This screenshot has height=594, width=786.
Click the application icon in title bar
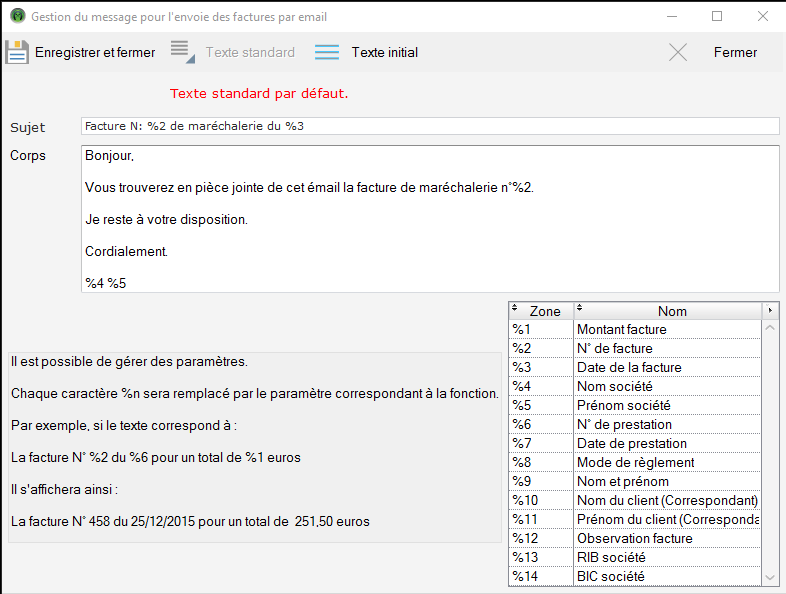[x=18, y=16]
